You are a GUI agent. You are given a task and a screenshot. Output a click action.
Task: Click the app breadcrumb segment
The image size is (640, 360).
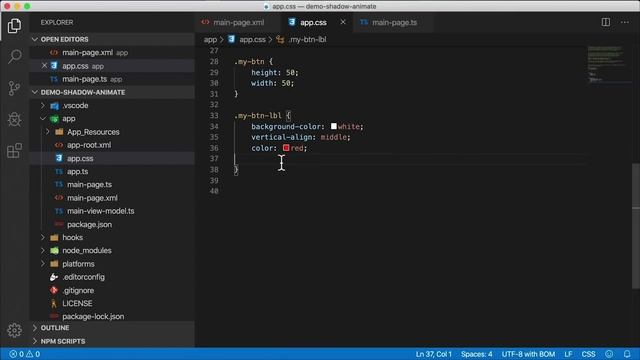[x=210, y=40]
